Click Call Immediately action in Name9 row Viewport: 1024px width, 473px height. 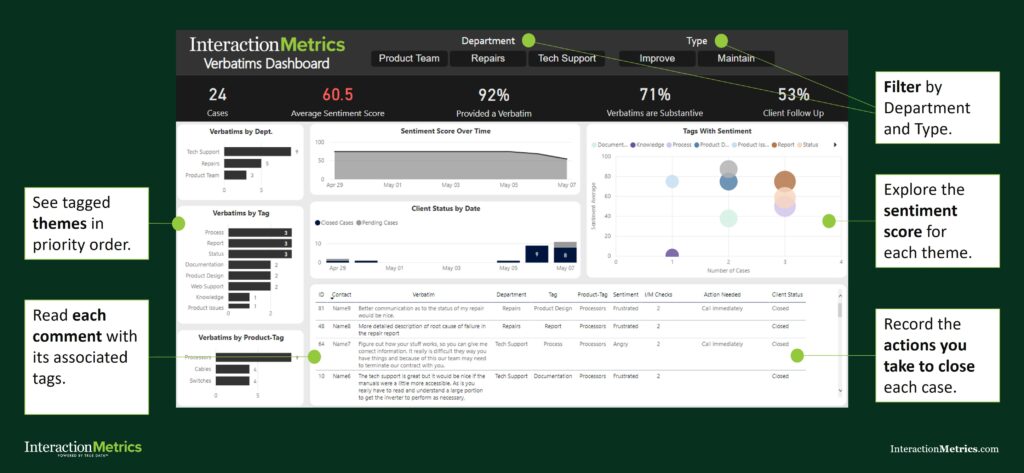point(720,308)
